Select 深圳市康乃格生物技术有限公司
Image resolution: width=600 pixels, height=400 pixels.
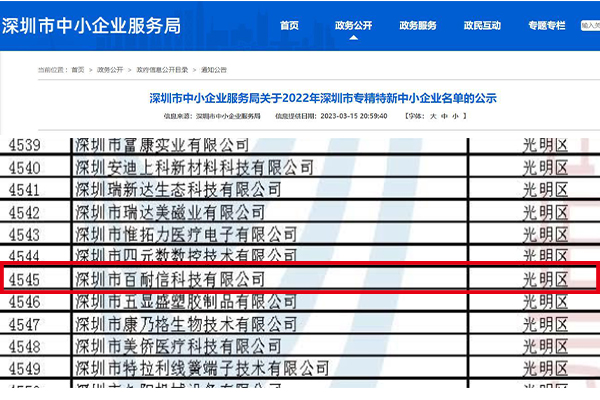click(x=186, y=324)
